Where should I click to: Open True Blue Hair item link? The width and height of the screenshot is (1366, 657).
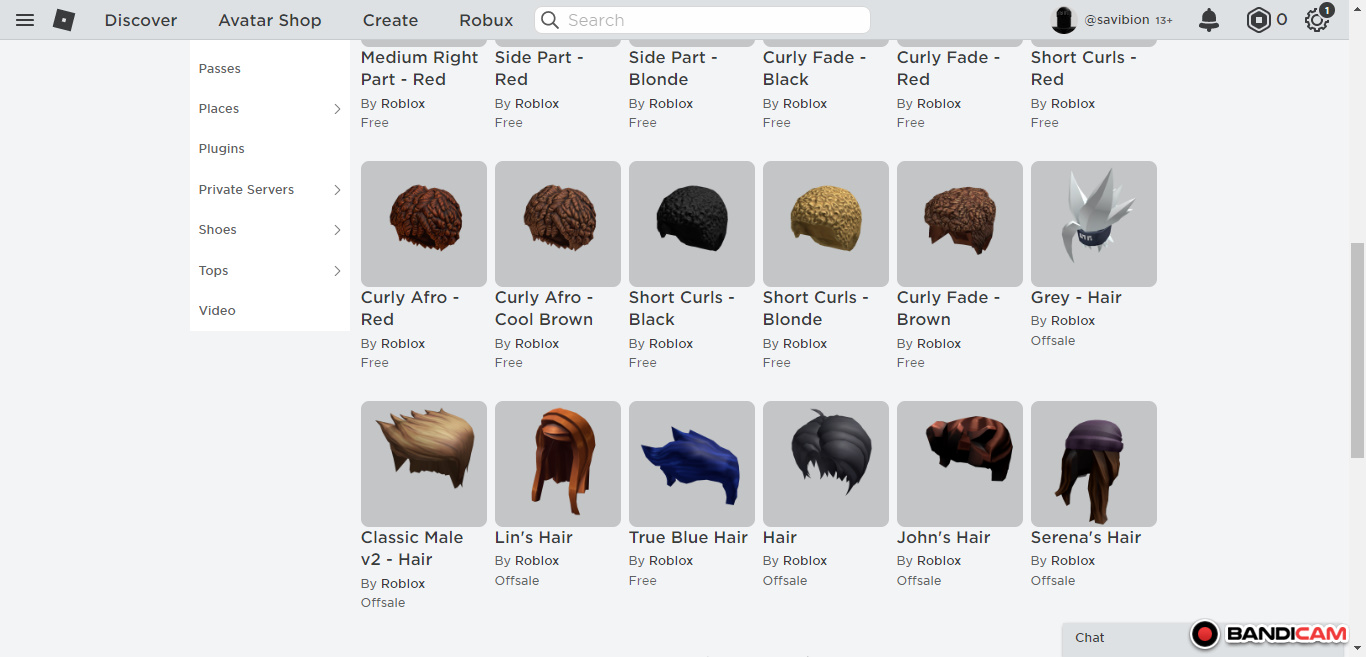coord(688,537)
